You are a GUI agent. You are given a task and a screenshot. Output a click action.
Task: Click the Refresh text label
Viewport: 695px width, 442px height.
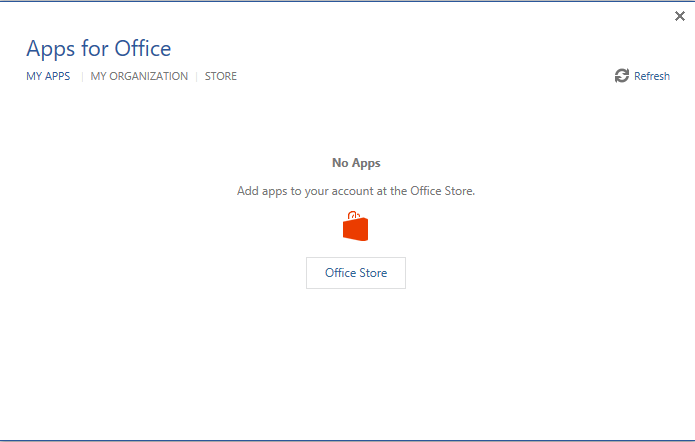[652, 76]
